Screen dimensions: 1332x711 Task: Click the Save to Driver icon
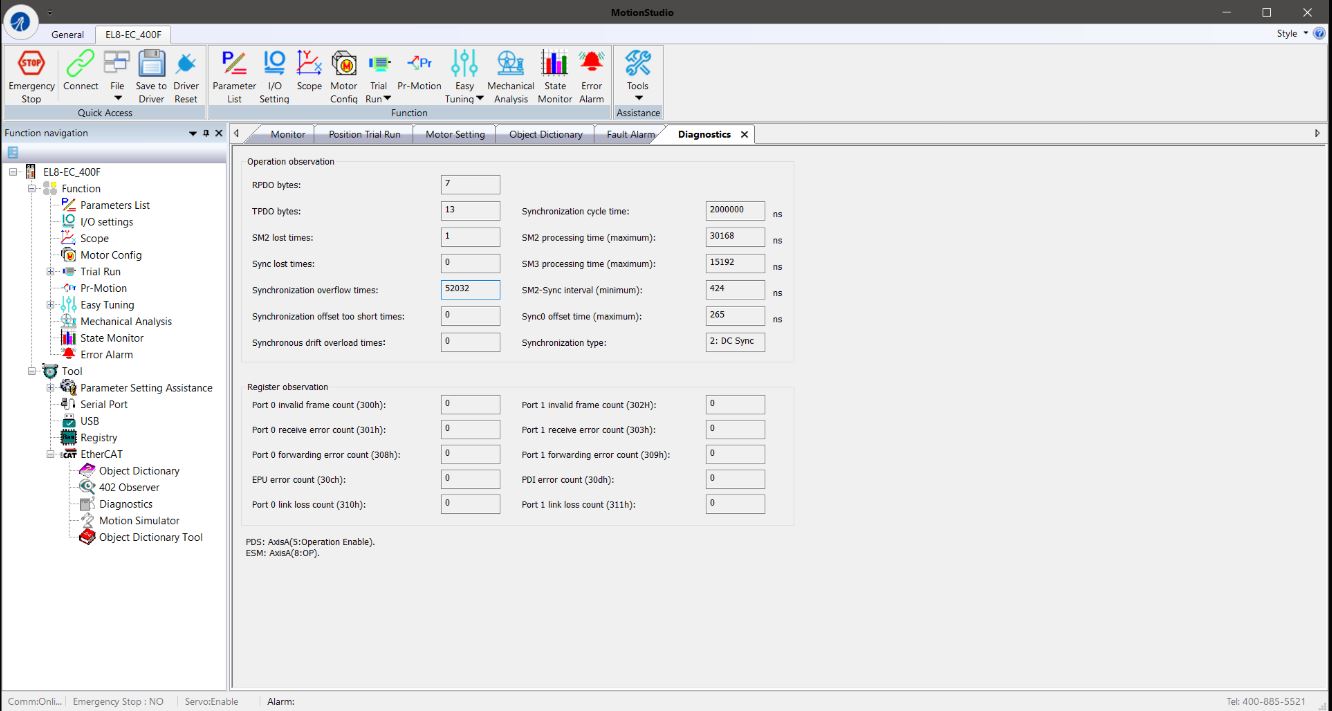(x=151, y=66)
